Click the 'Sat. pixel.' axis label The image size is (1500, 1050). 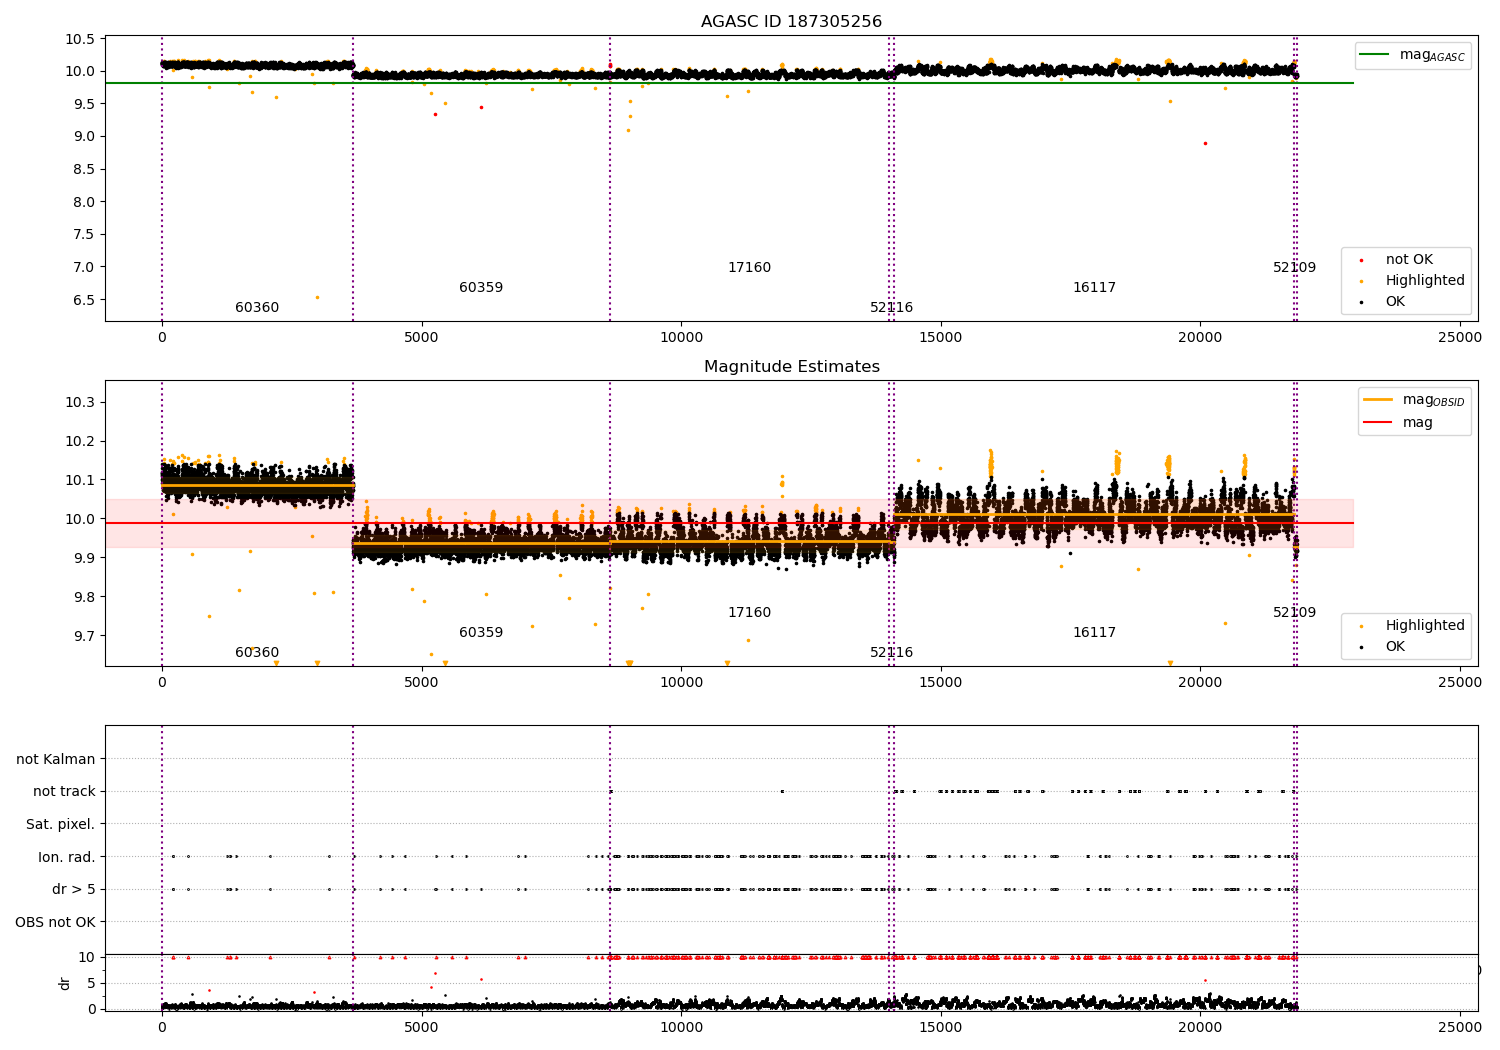[61, 825]
